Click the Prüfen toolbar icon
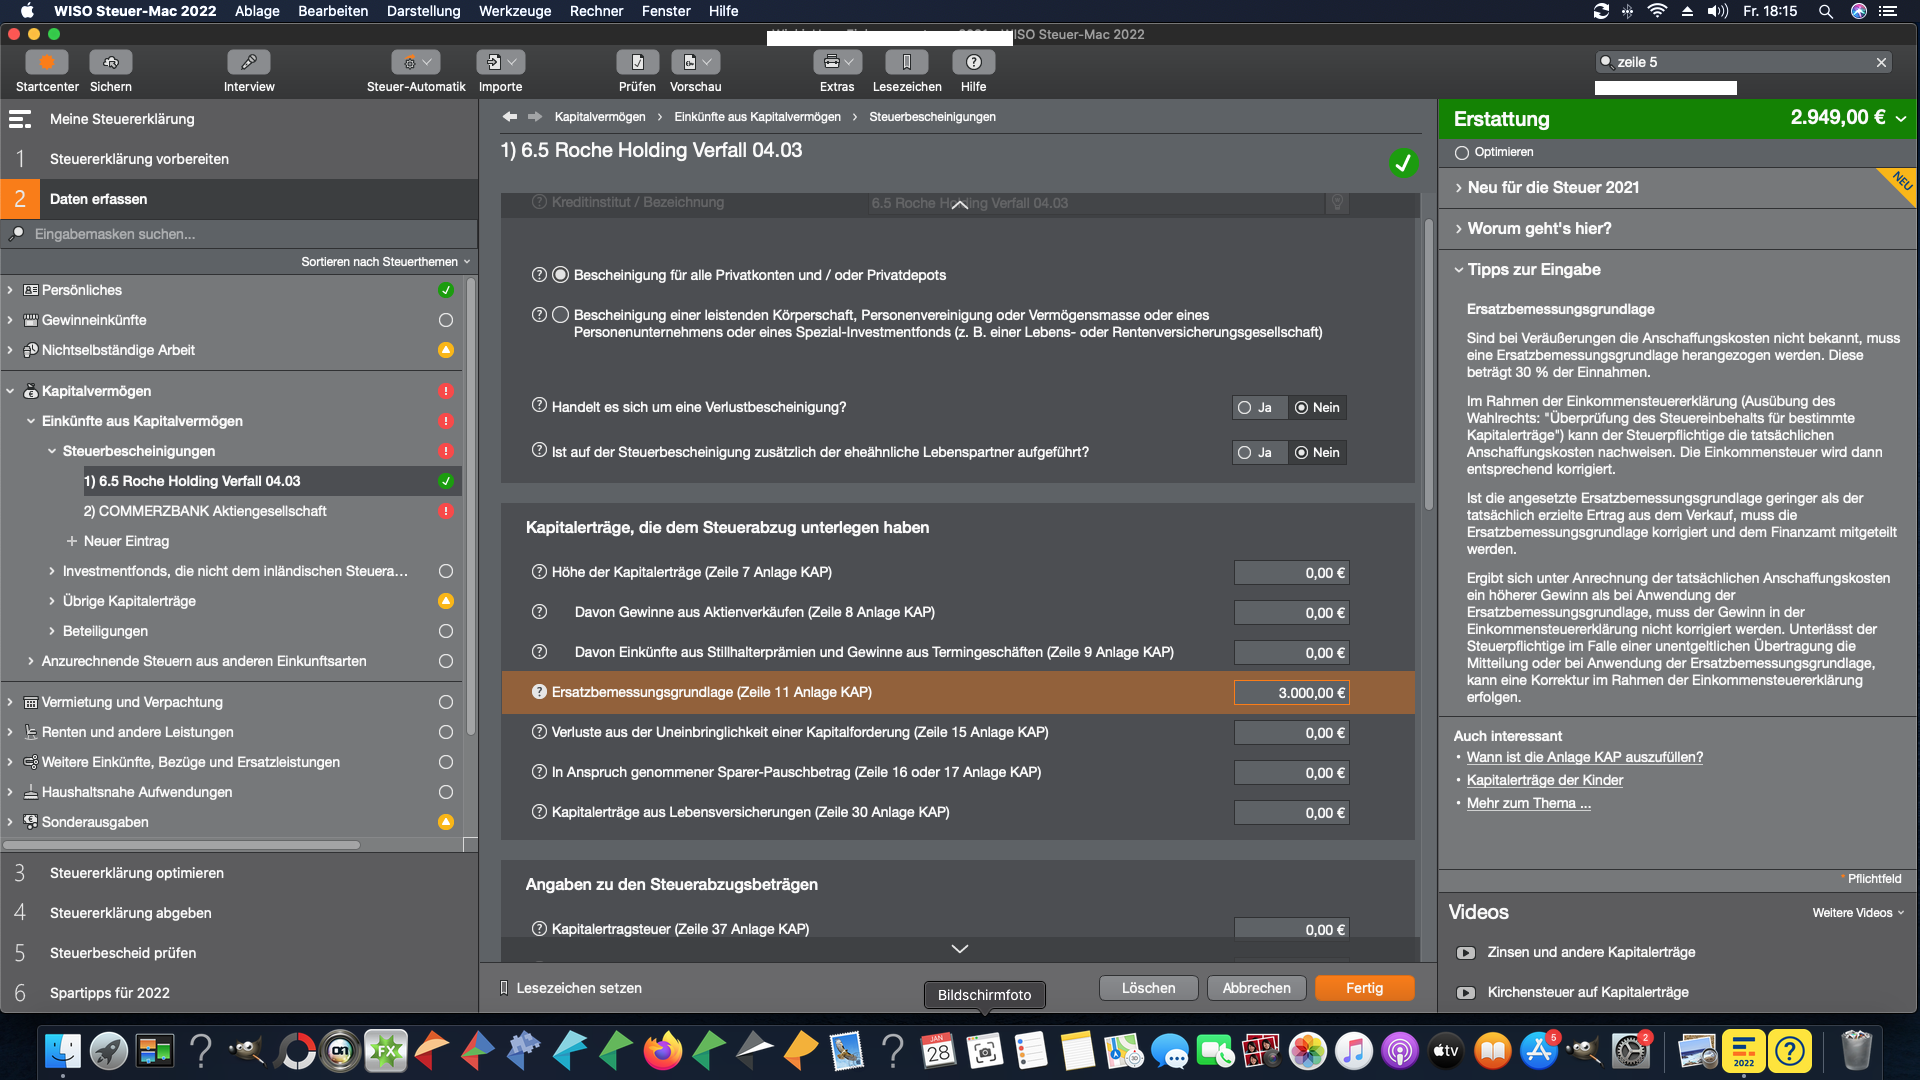The height and width of the screenshot is (1080, 1920). click(x=637, y=63)
